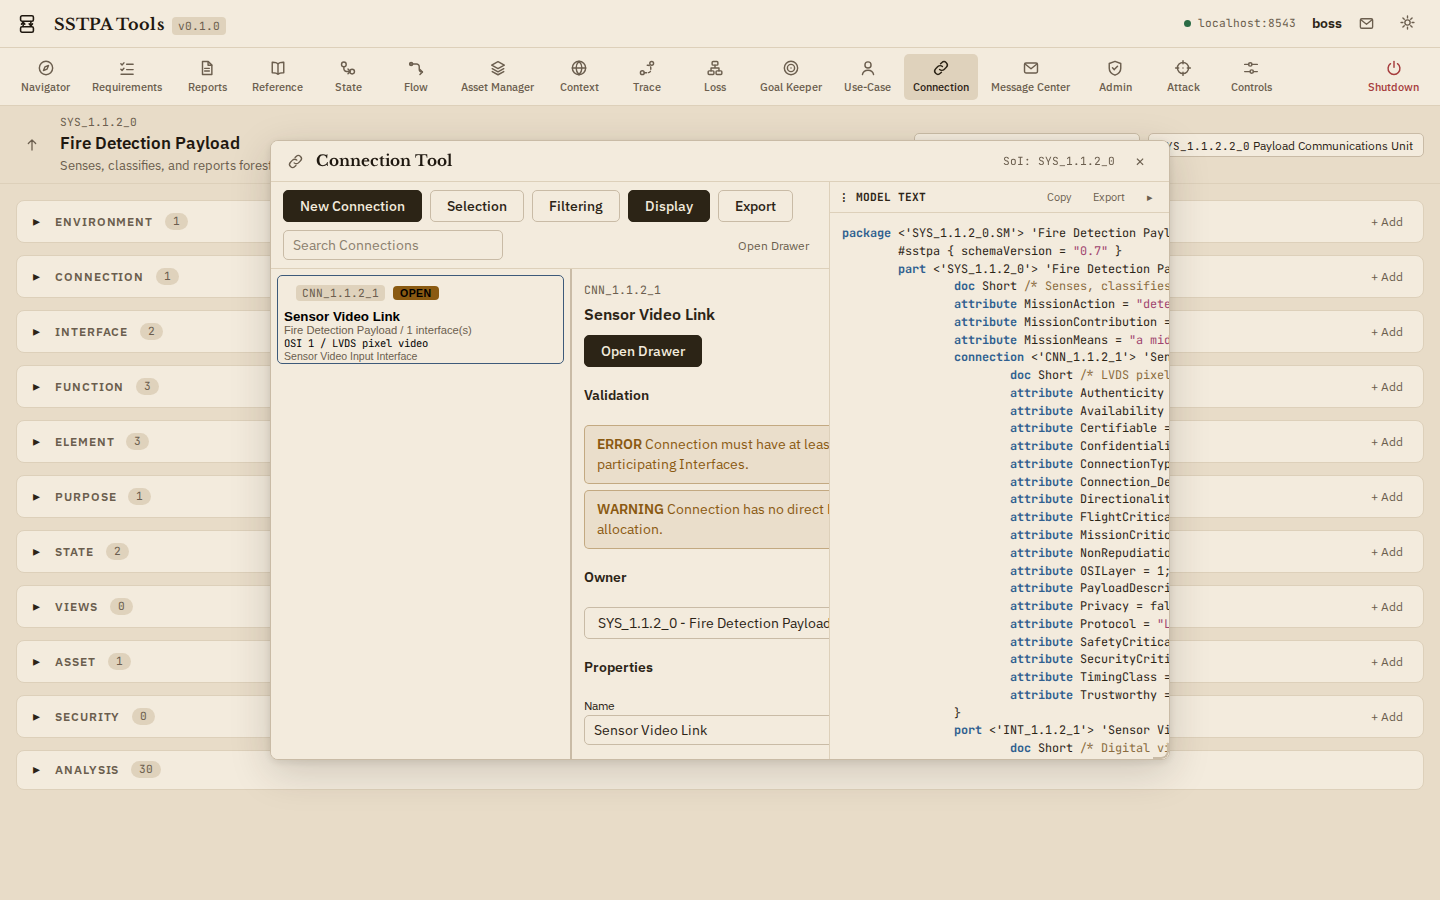
Task: Open the Loss tool
Action: (x=715, y=77)
